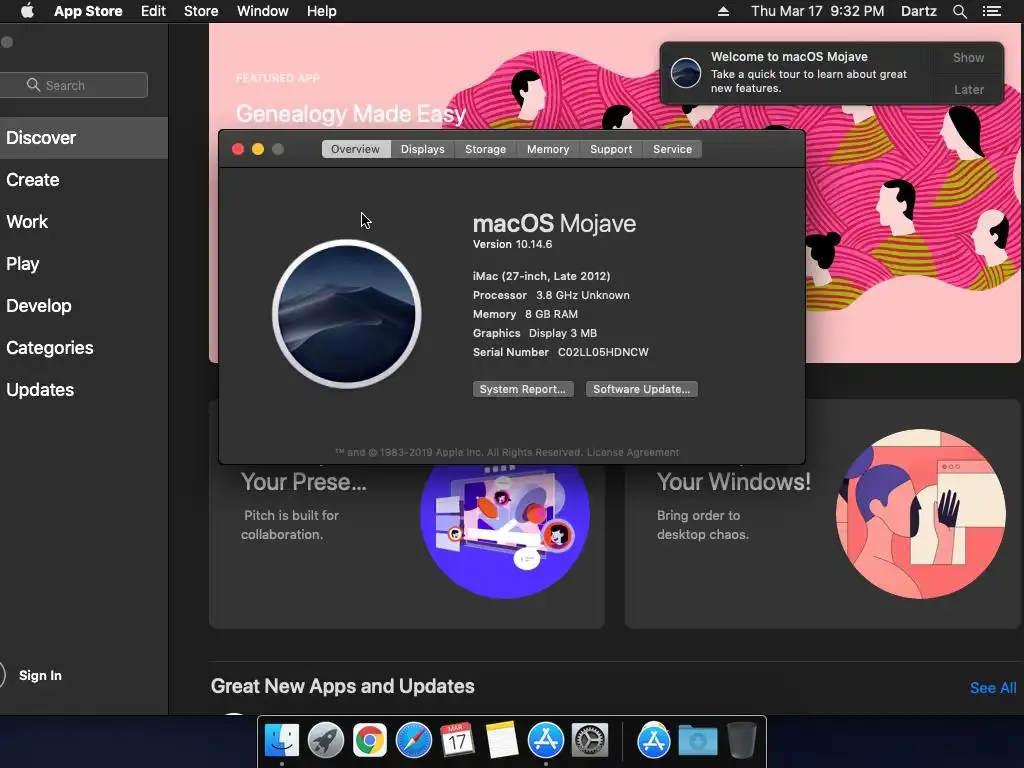
Task: Launch Launchpad rocket icon in Dock
Action: (x=325, y=741)
